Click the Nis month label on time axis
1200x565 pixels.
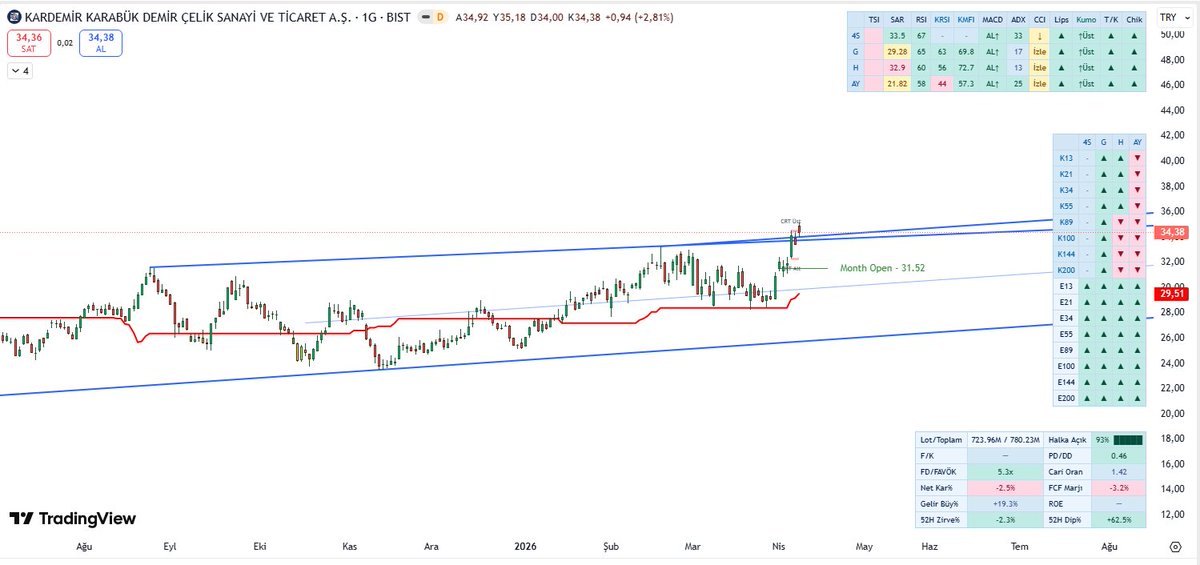pyautogui.click(x=779, y=547)
